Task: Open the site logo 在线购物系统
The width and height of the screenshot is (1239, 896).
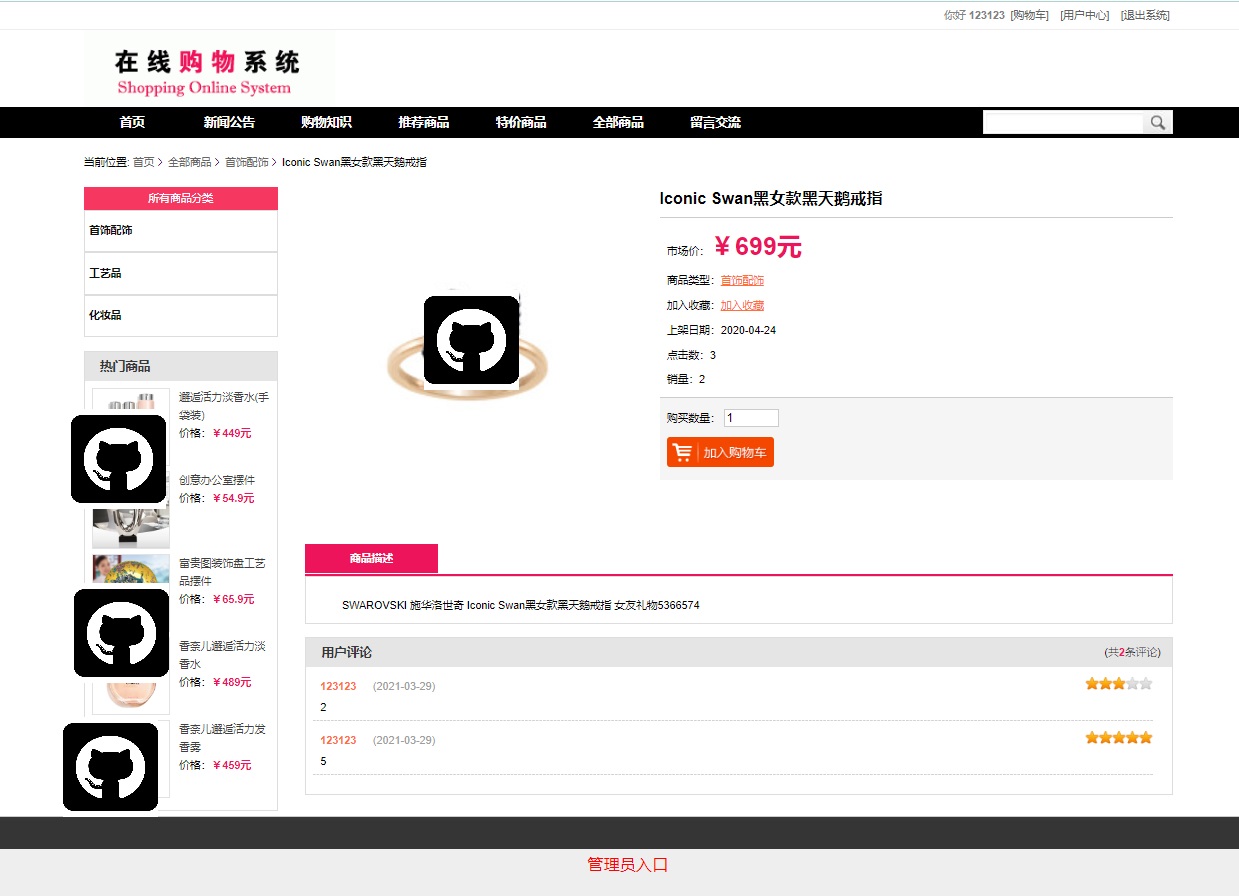Action: [209, 68]
